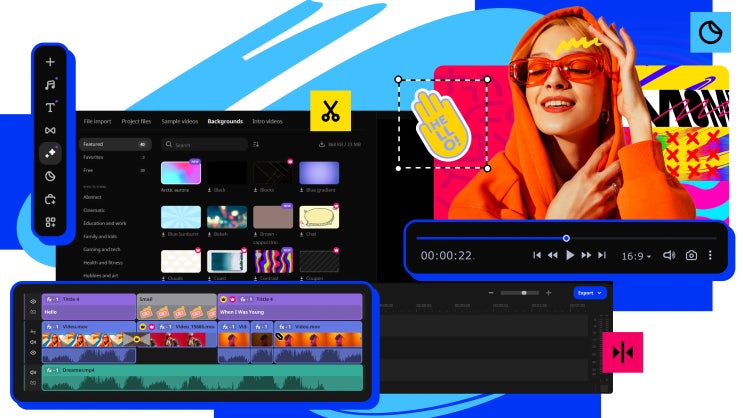Open the Effects magic-wand tool
The image size is (743, 418).
(x=50, y=153)
